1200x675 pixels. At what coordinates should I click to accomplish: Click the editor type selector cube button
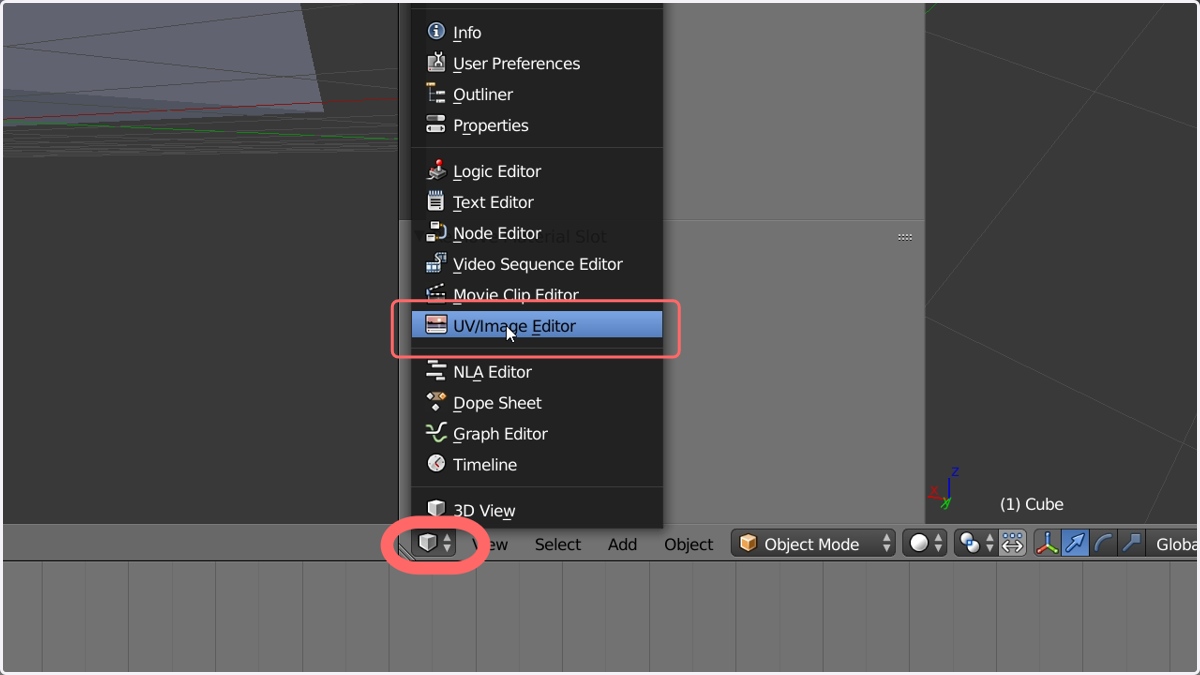(435, 543)
